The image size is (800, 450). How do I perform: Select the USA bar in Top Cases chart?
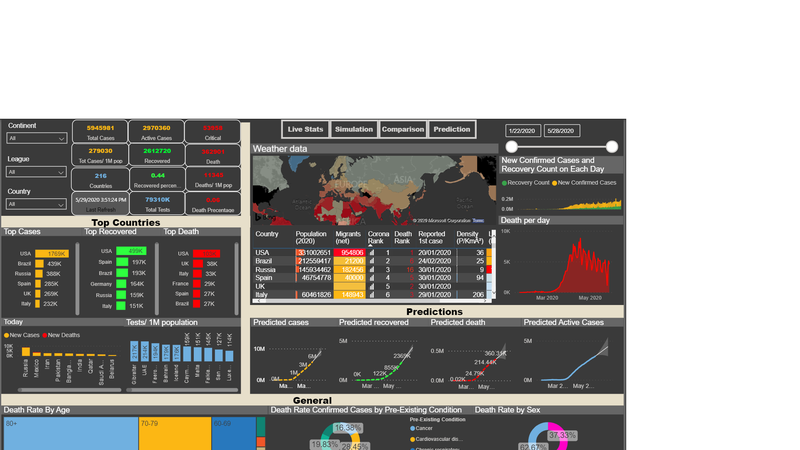[51, 253]
